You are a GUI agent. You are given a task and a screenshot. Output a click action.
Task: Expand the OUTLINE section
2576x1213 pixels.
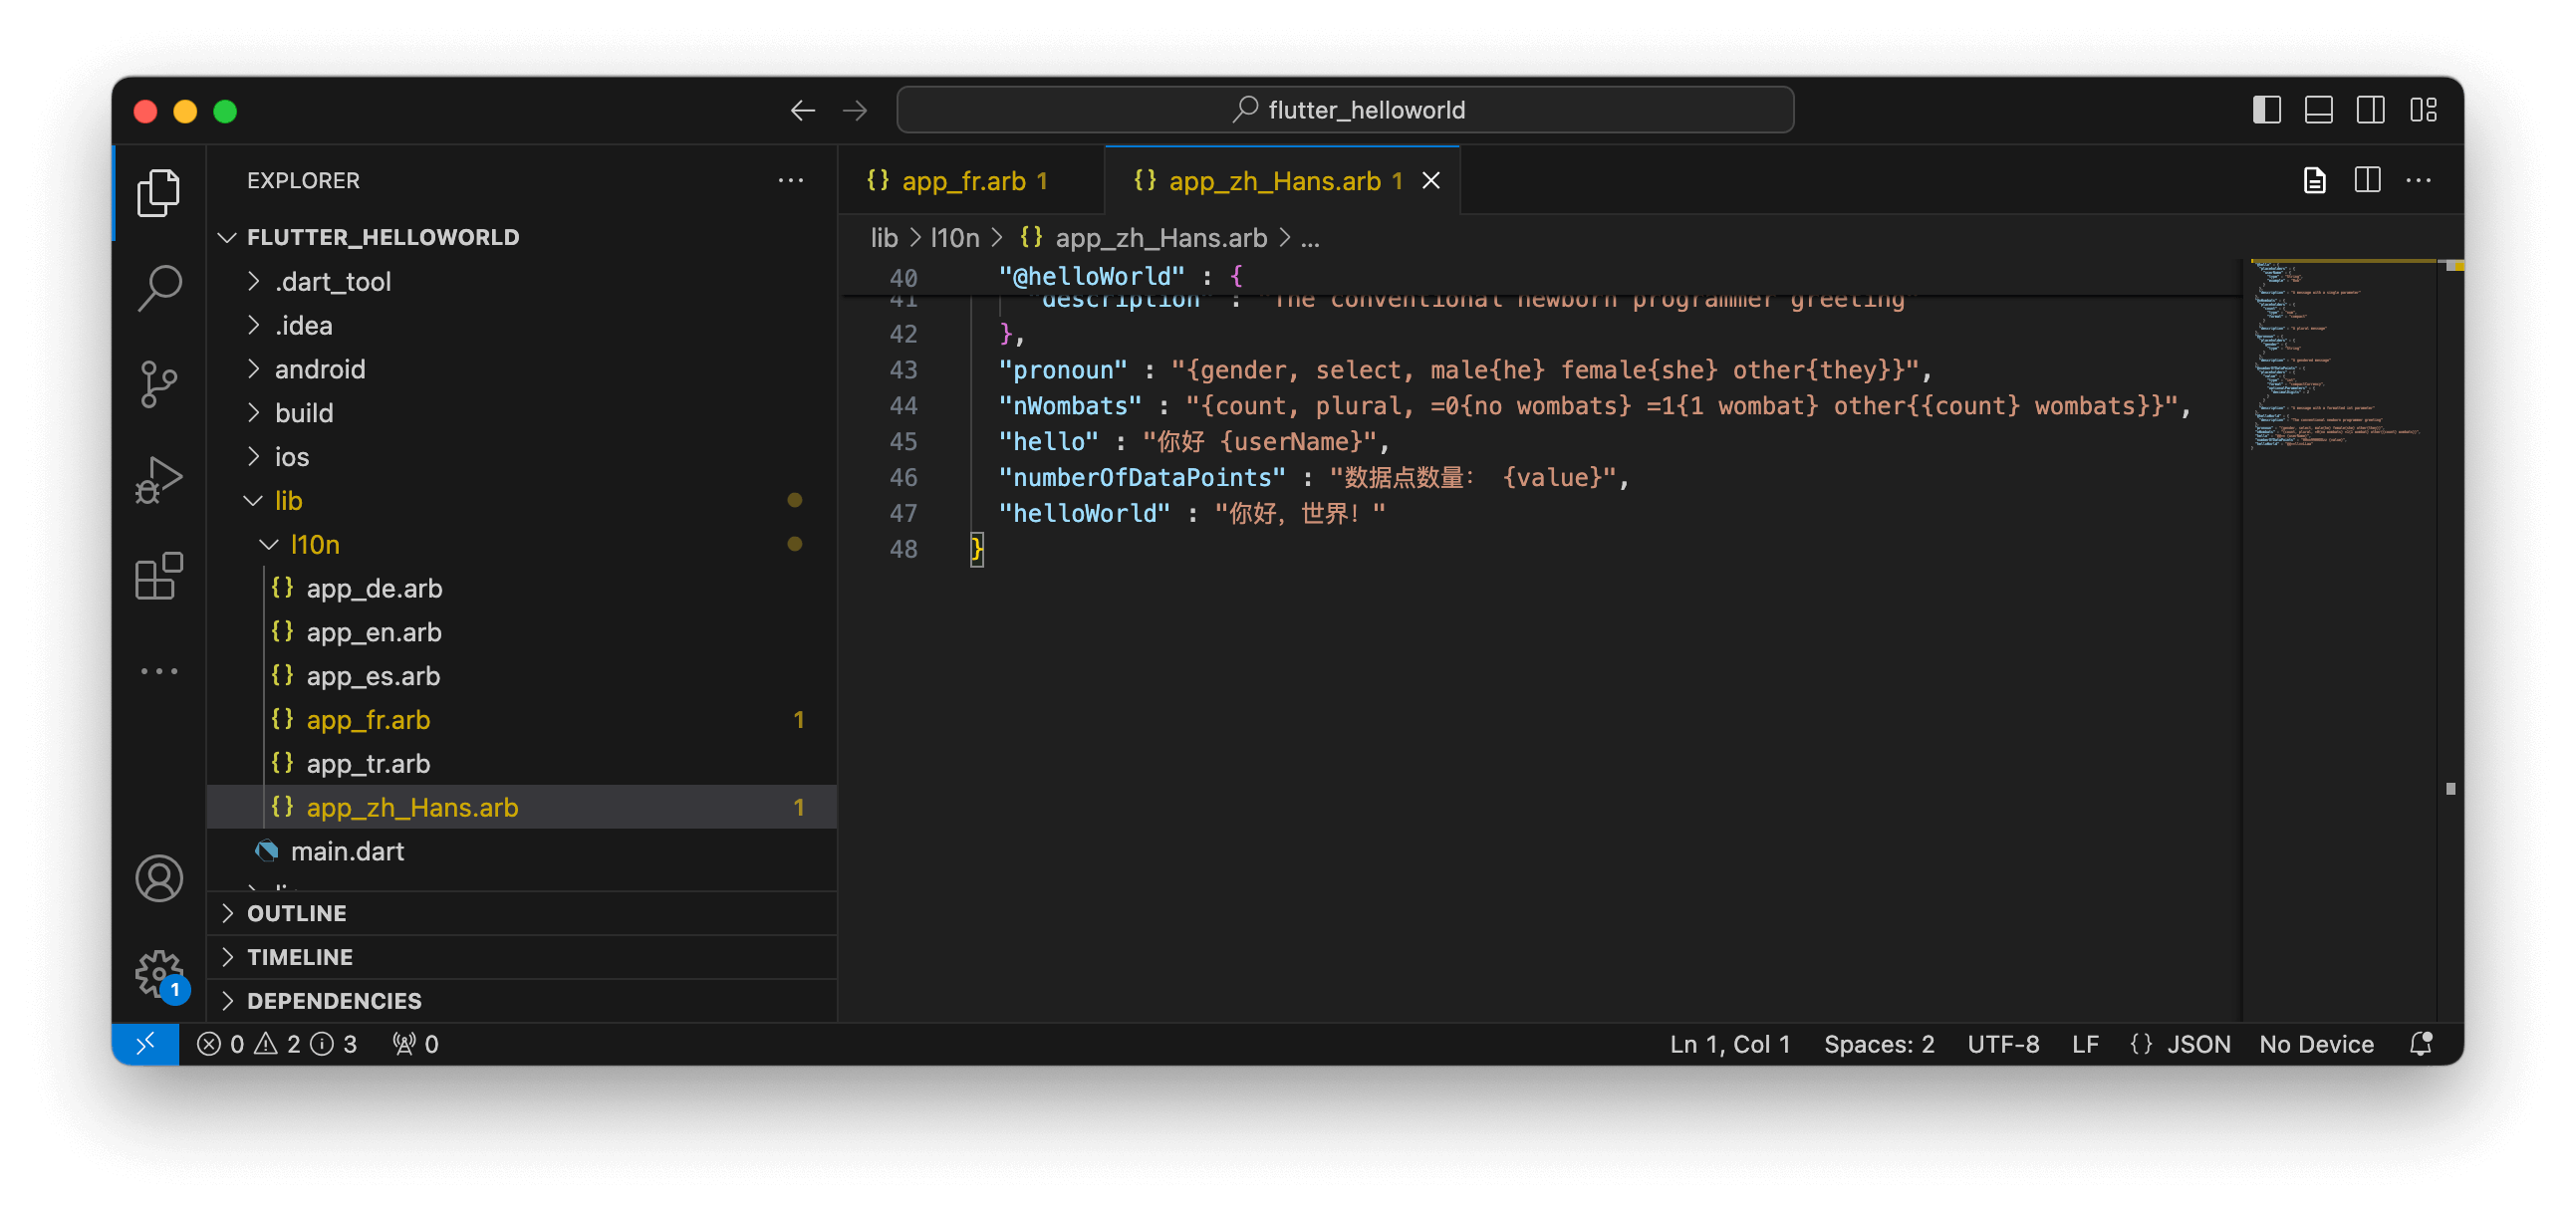[522, 913]
